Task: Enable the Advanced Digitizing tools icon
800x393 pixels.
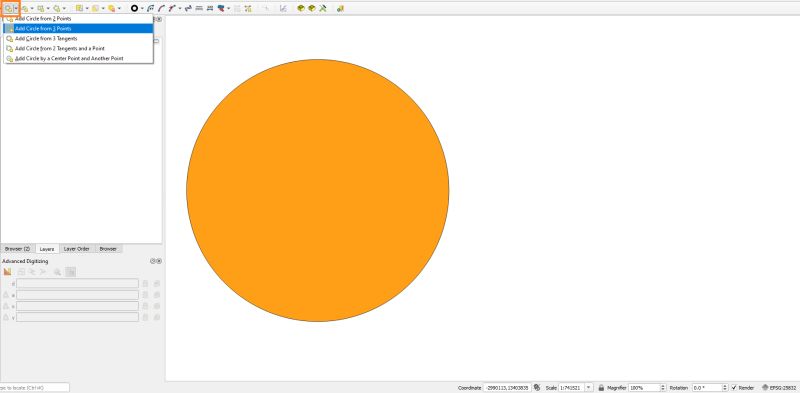Action: coord(7,272)
